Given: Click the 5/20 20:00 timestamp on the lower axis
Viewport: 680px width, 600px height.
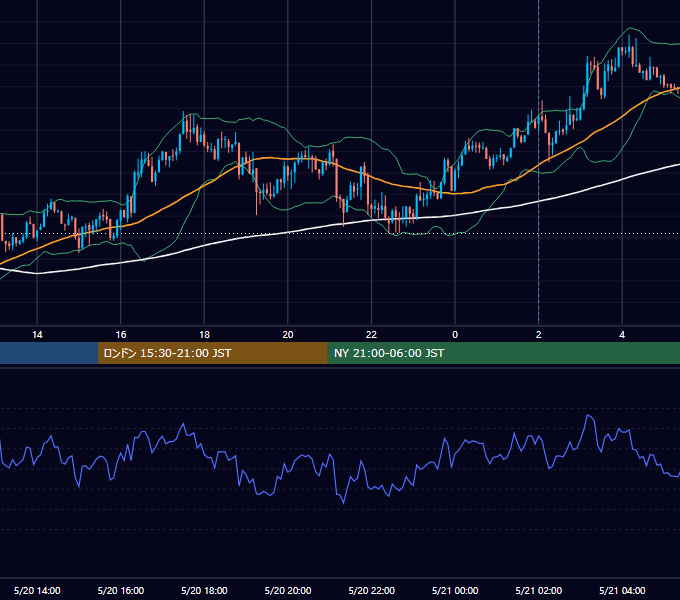Looking at the screenshot, I should coord(288,590).
